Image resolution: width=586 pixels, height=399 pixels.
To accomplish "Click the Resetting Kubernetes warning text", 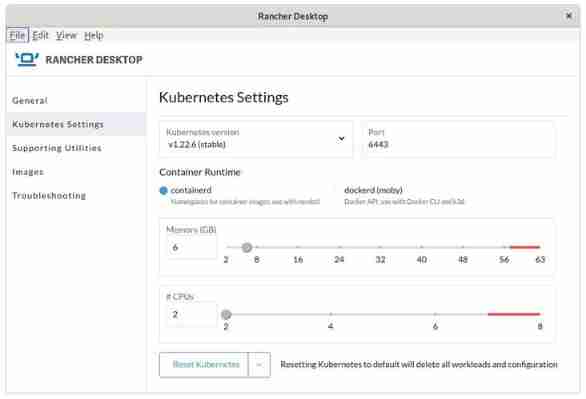I will pyautogui.click(x=419, y=364).
